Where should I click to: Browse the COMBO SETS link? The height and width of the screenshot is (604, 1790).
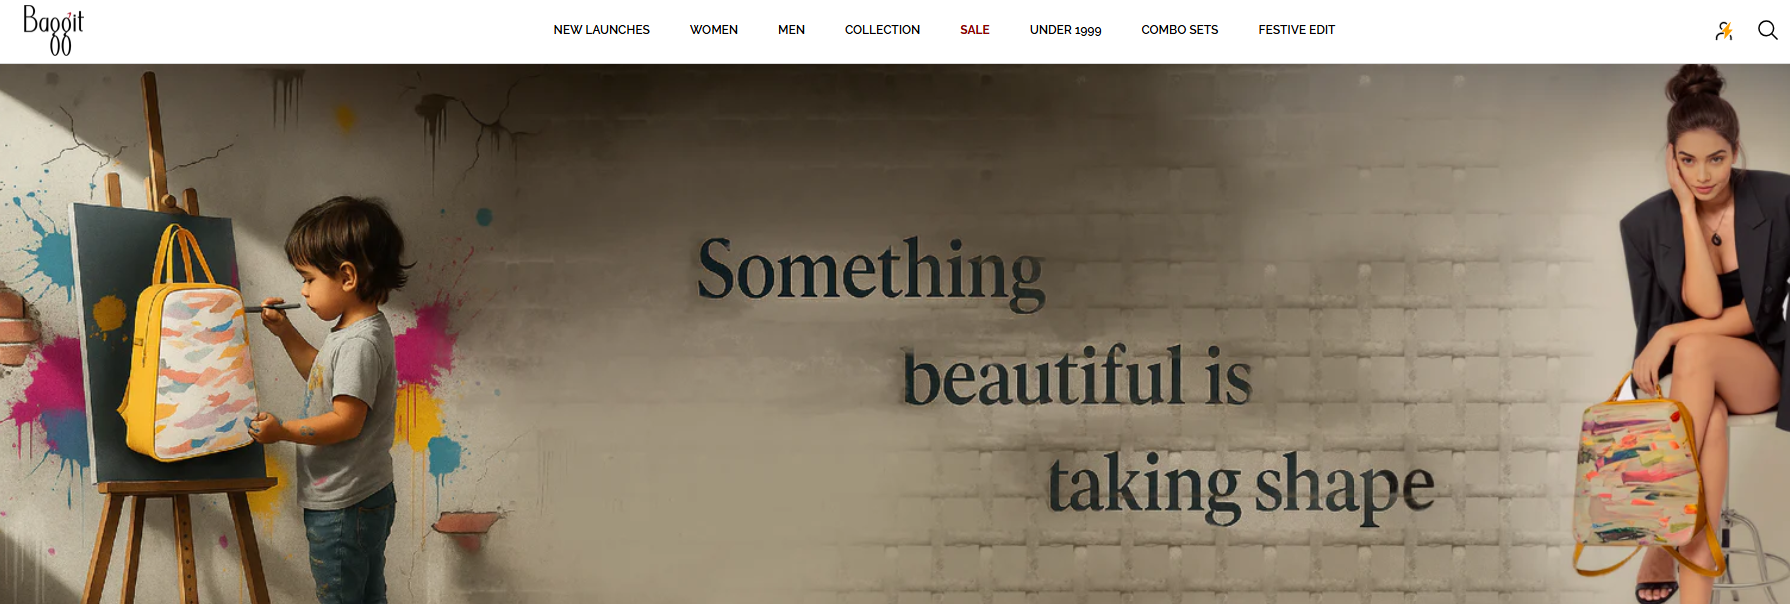[1179, 30]
